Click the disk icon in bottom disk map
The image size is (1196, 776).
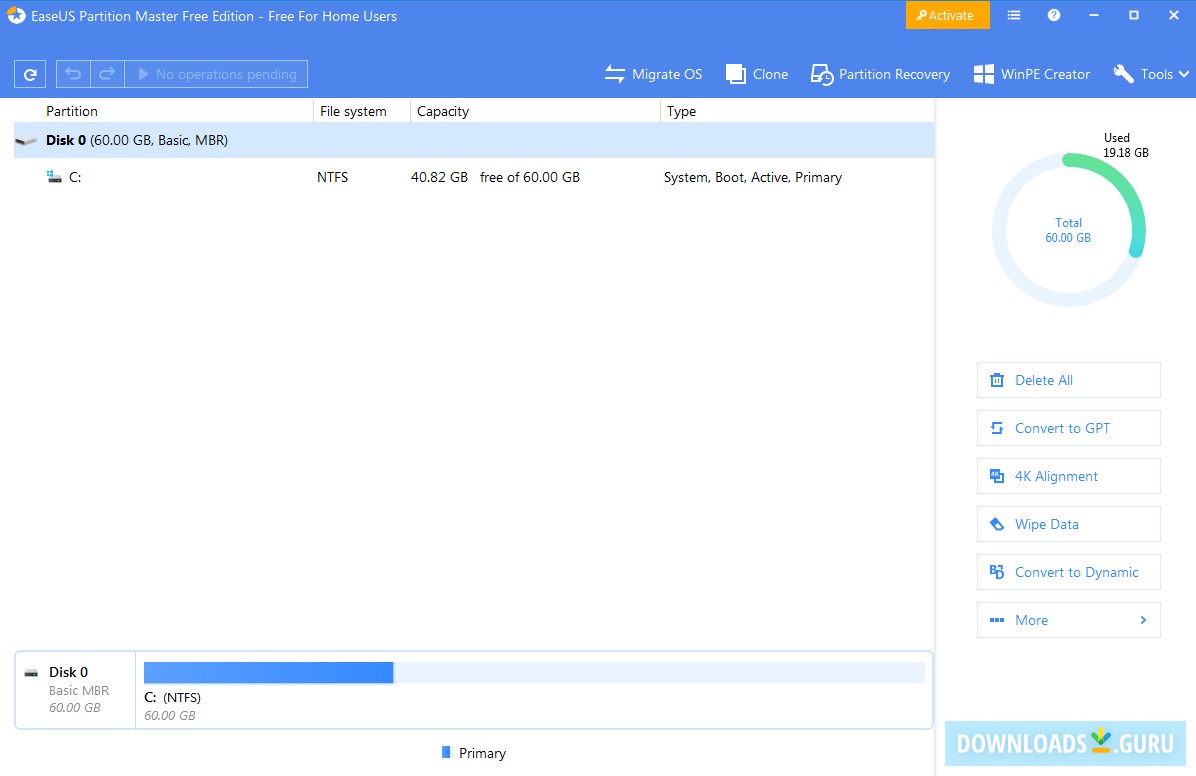[31, 673]
